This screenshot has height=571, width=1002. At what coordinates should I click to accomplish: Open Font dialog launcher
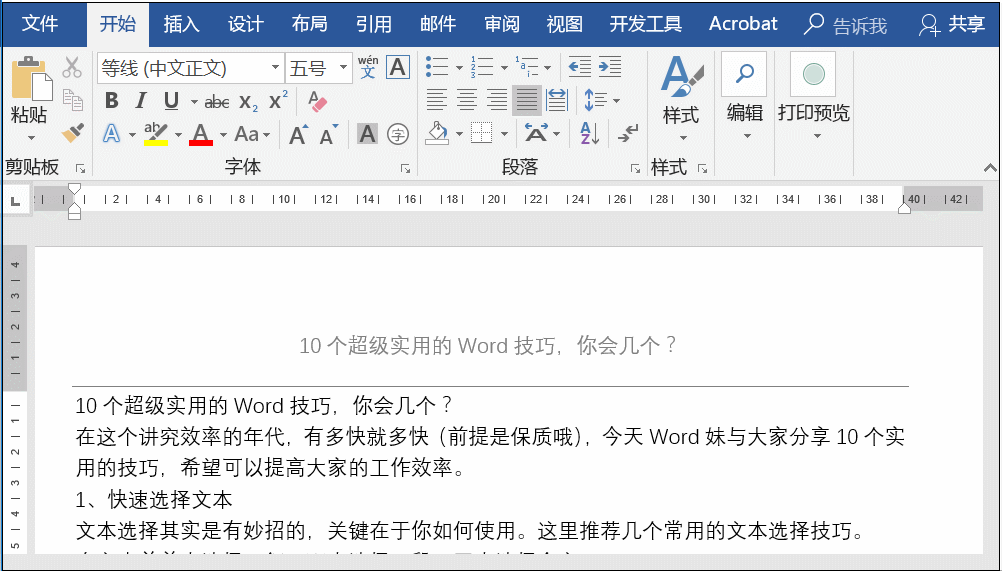(405, 169)
